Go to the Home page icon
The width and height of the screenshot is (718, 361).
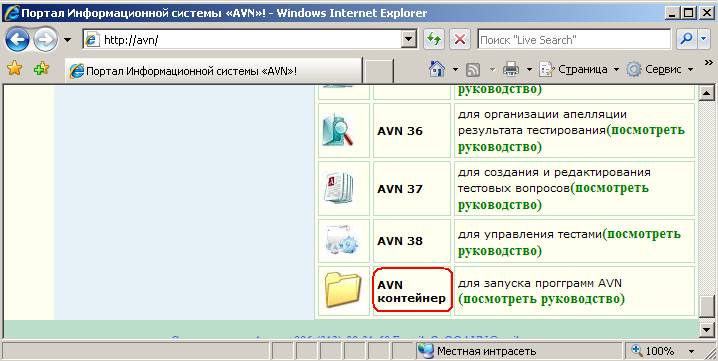(x=437, y=69)
